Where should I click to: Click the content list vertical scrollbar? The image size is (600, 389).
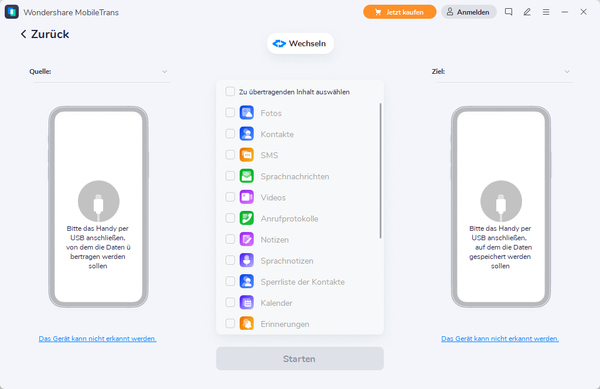pos(380,171)
